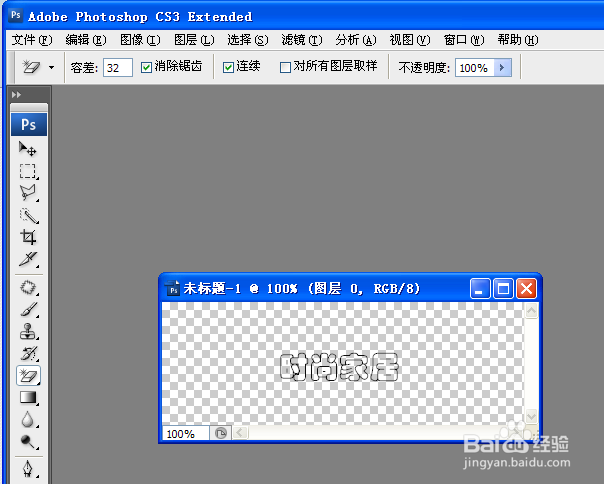Viewport: 604px width, 484px height.
Task: Expand the tool preset dropdown arrow
Action: (x=51, y=68)
